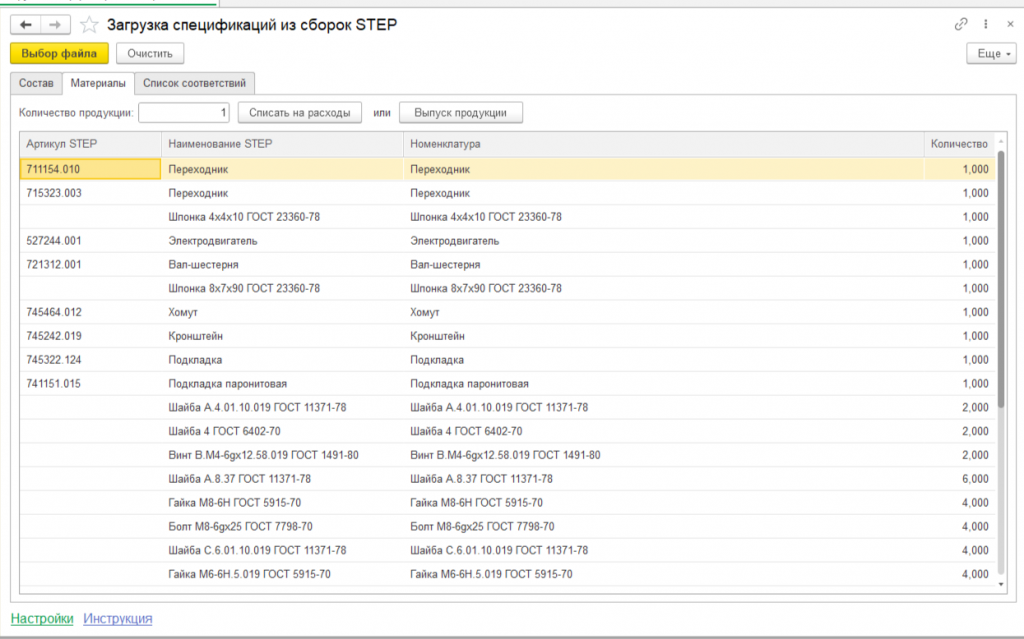Select Наименование cell Шайба 4 ГОСТ 6402-70

coord(282,431)
